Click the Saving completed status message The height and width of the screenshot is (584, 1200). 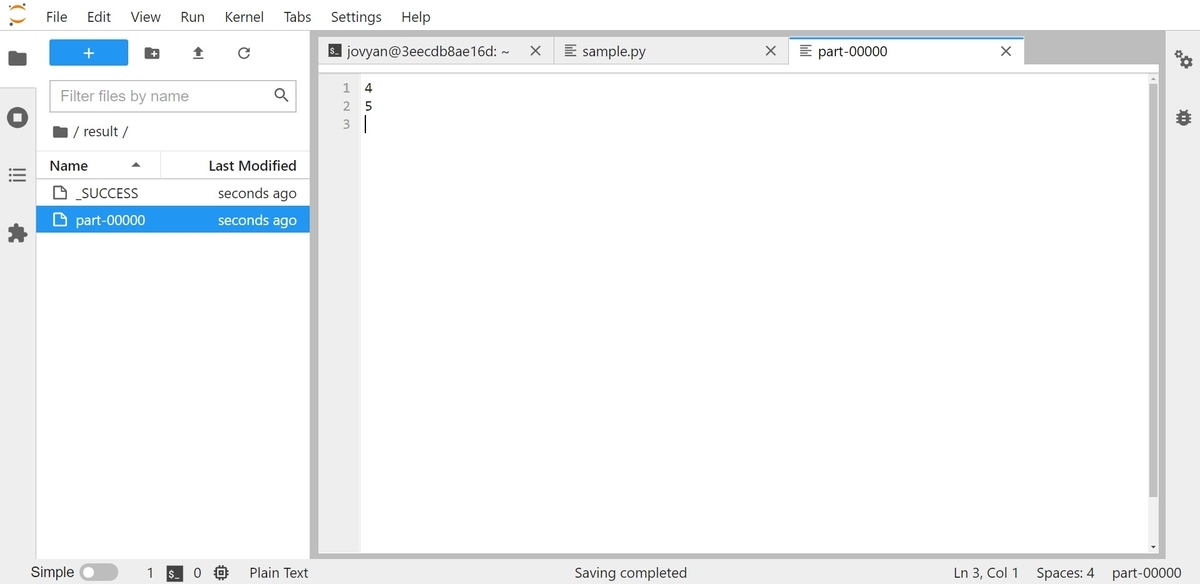click(x=630, y=573)
